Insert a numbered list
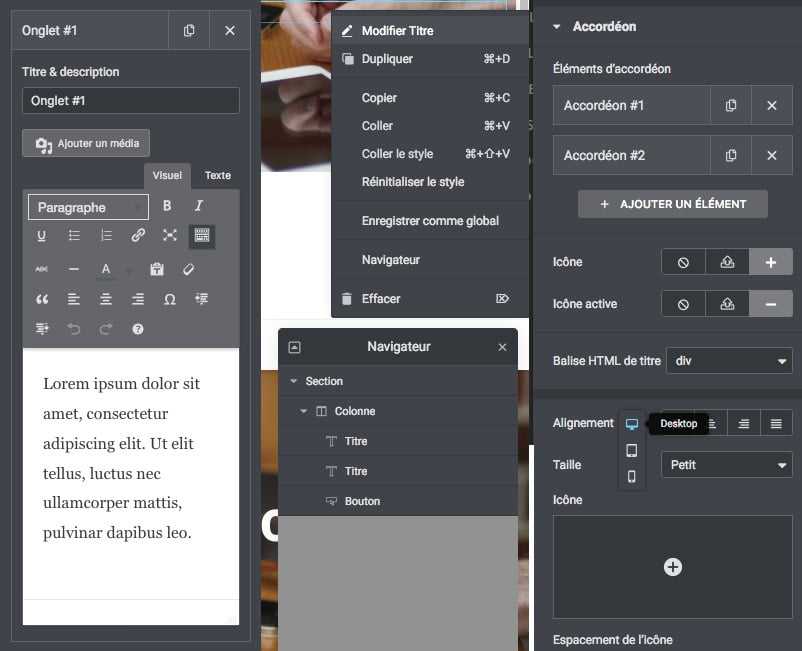The height and width of the screenshot is (651, 802). pyautogui.click(x=106, y=235)
